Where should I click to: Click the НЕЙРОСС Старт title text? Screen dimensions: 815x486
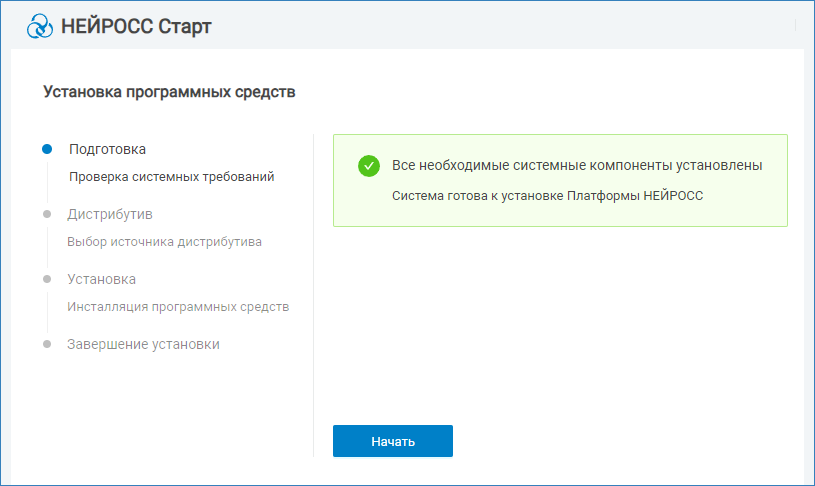click(137, 26)
